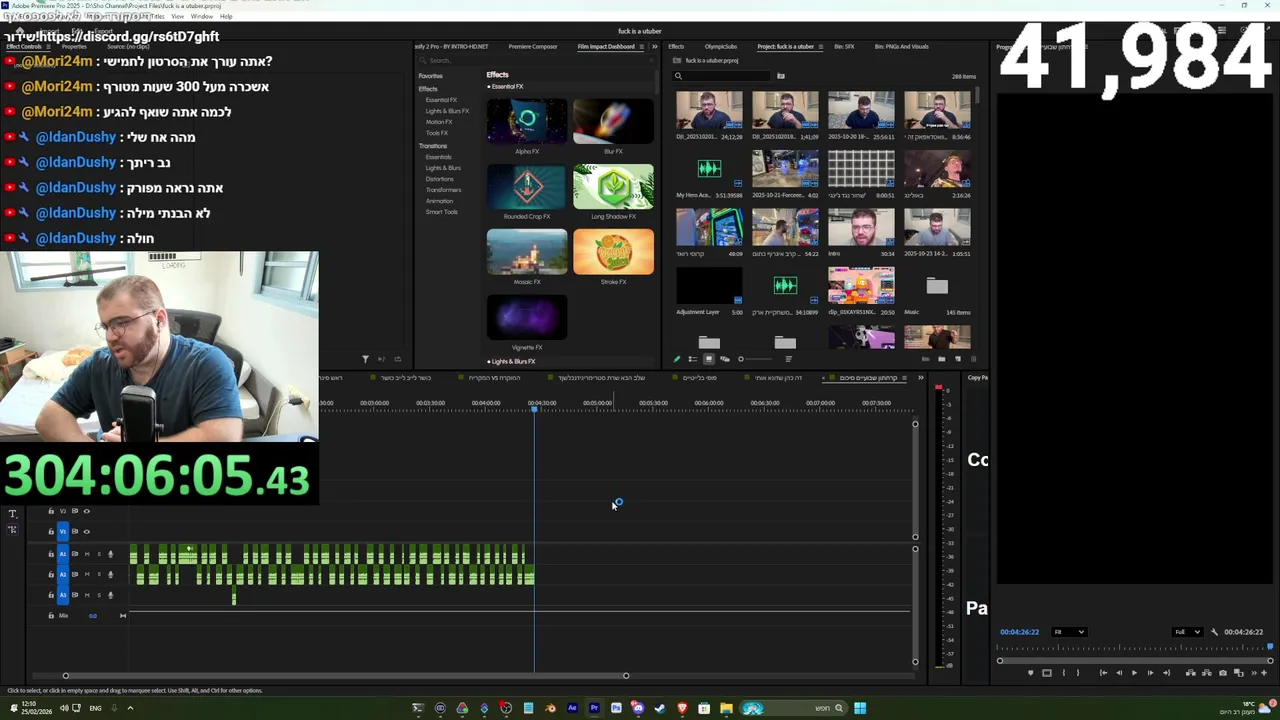Toggle lock on audio track A2
The image size is (1280, 720).
(x=51, y=574)
